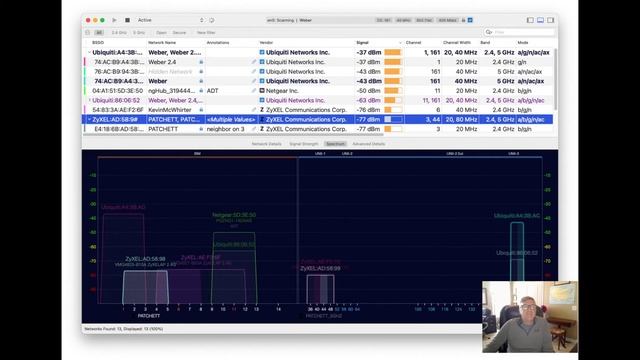Click the vertical scrollbar of the networks table
The height and width of the screenshot is (360, 640).
555,79
